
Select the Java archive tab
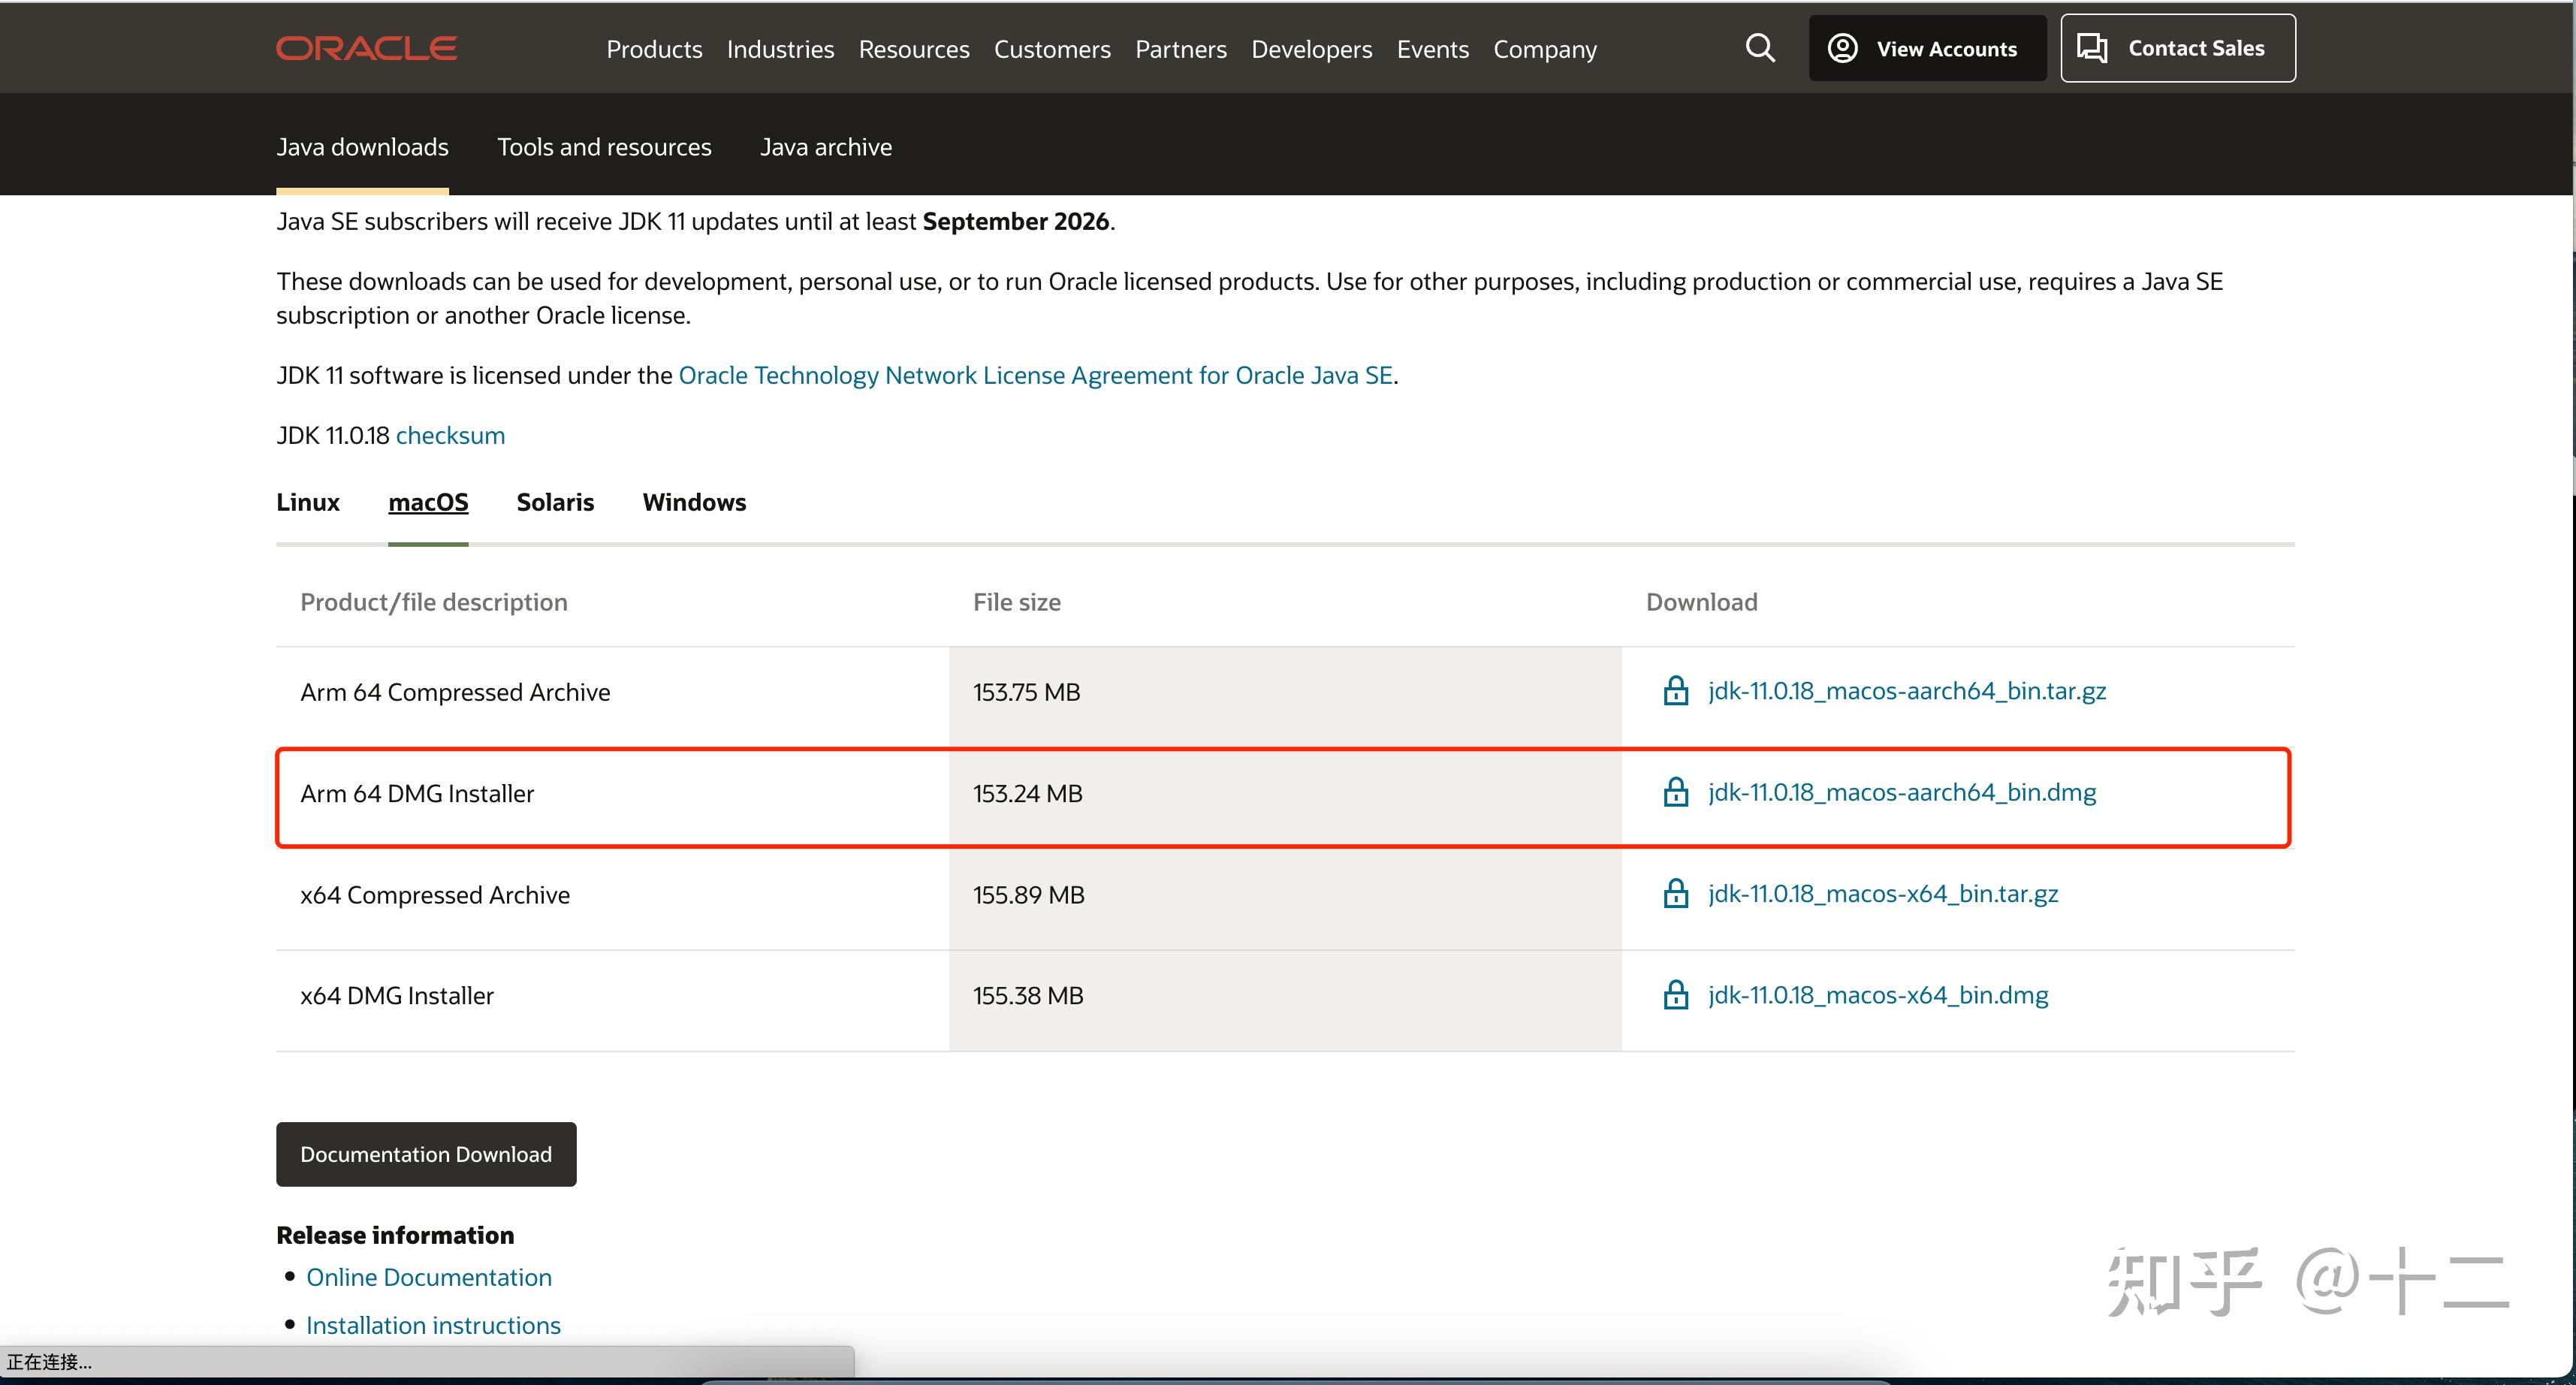point(826,147)
